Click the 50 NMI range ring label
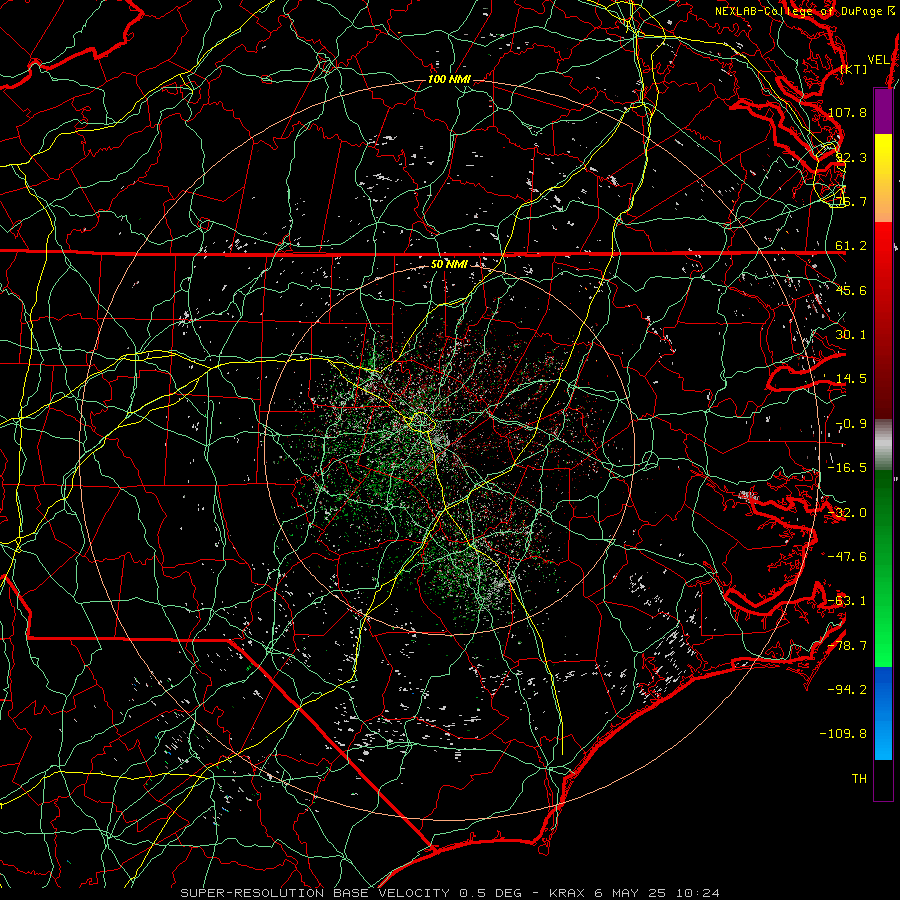This screenshot has height=900, width=900. coord(449,264)
